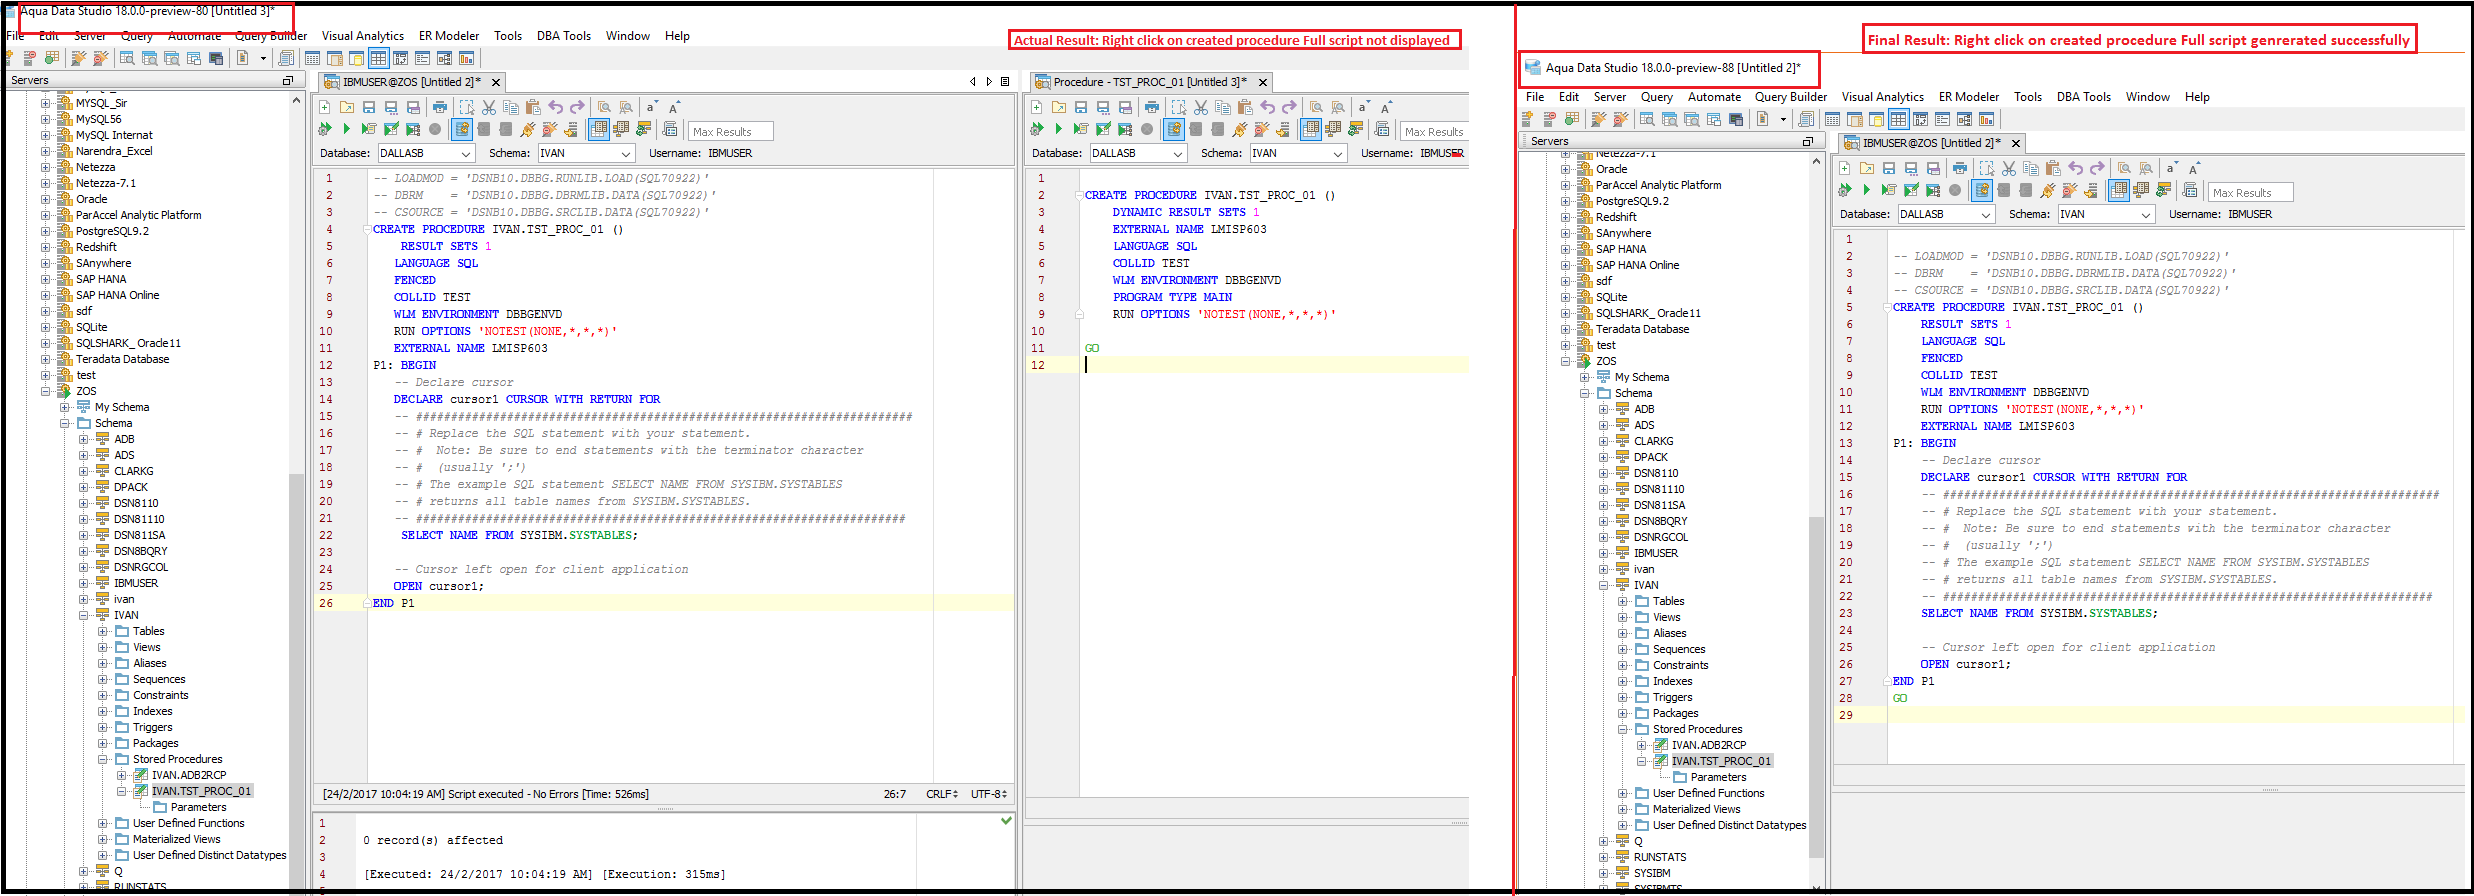The image size is (2474, 896).
Task: Click the Redo arrow in the preview-80 IBMUSER@ZOS toolbar
Action: point(578,107)
